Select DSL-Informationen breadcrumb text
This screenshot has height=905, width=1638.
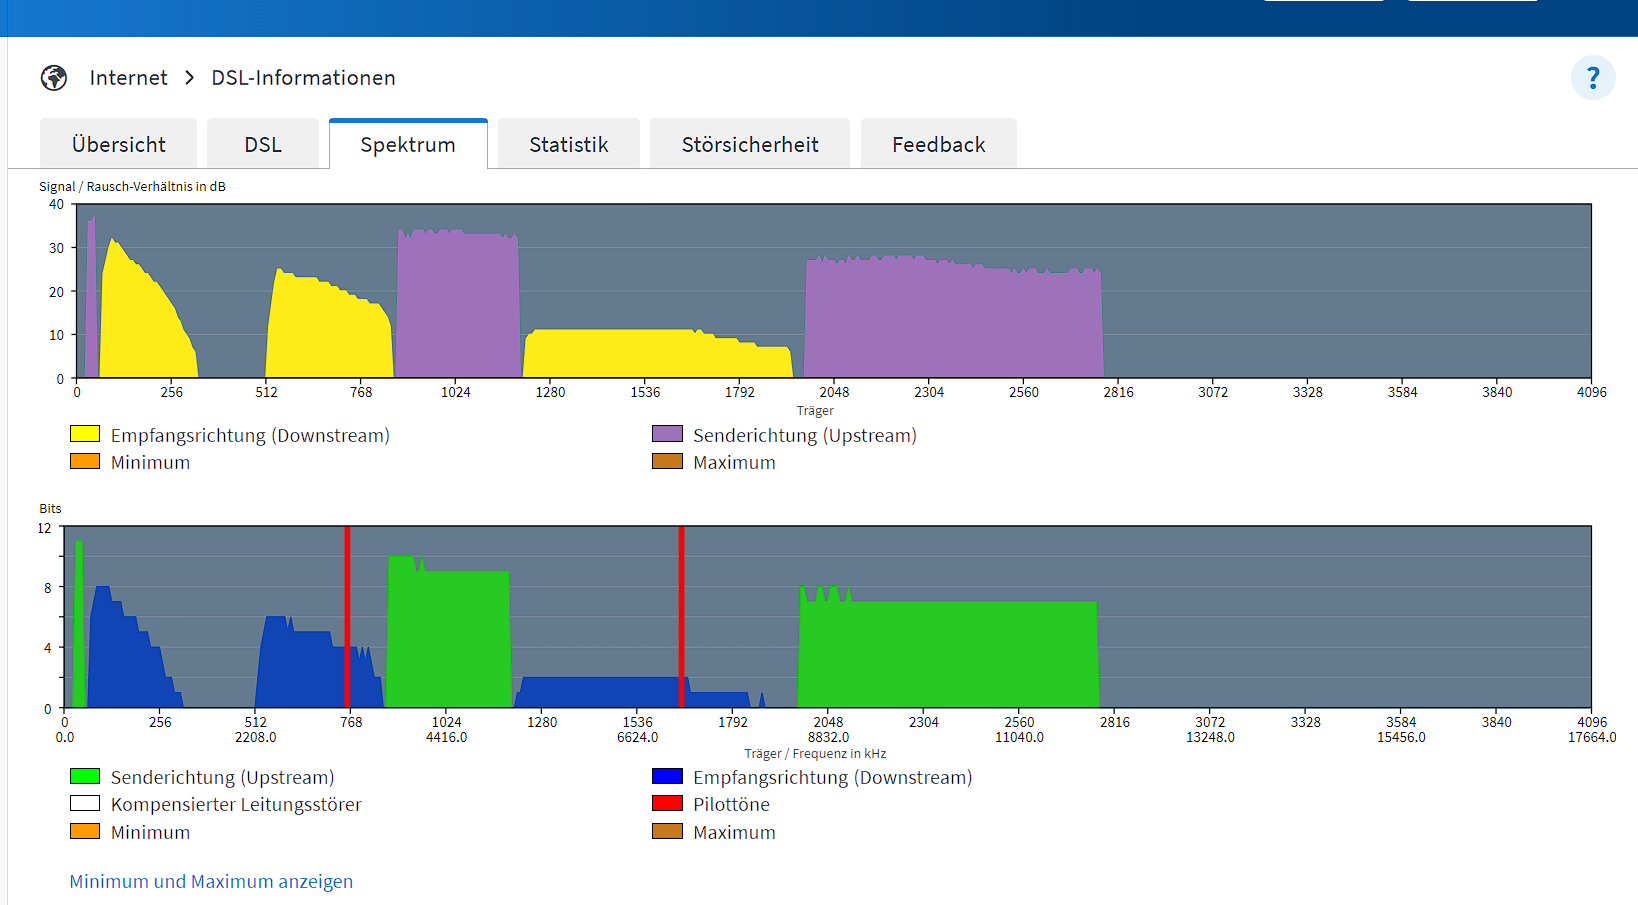303,78
